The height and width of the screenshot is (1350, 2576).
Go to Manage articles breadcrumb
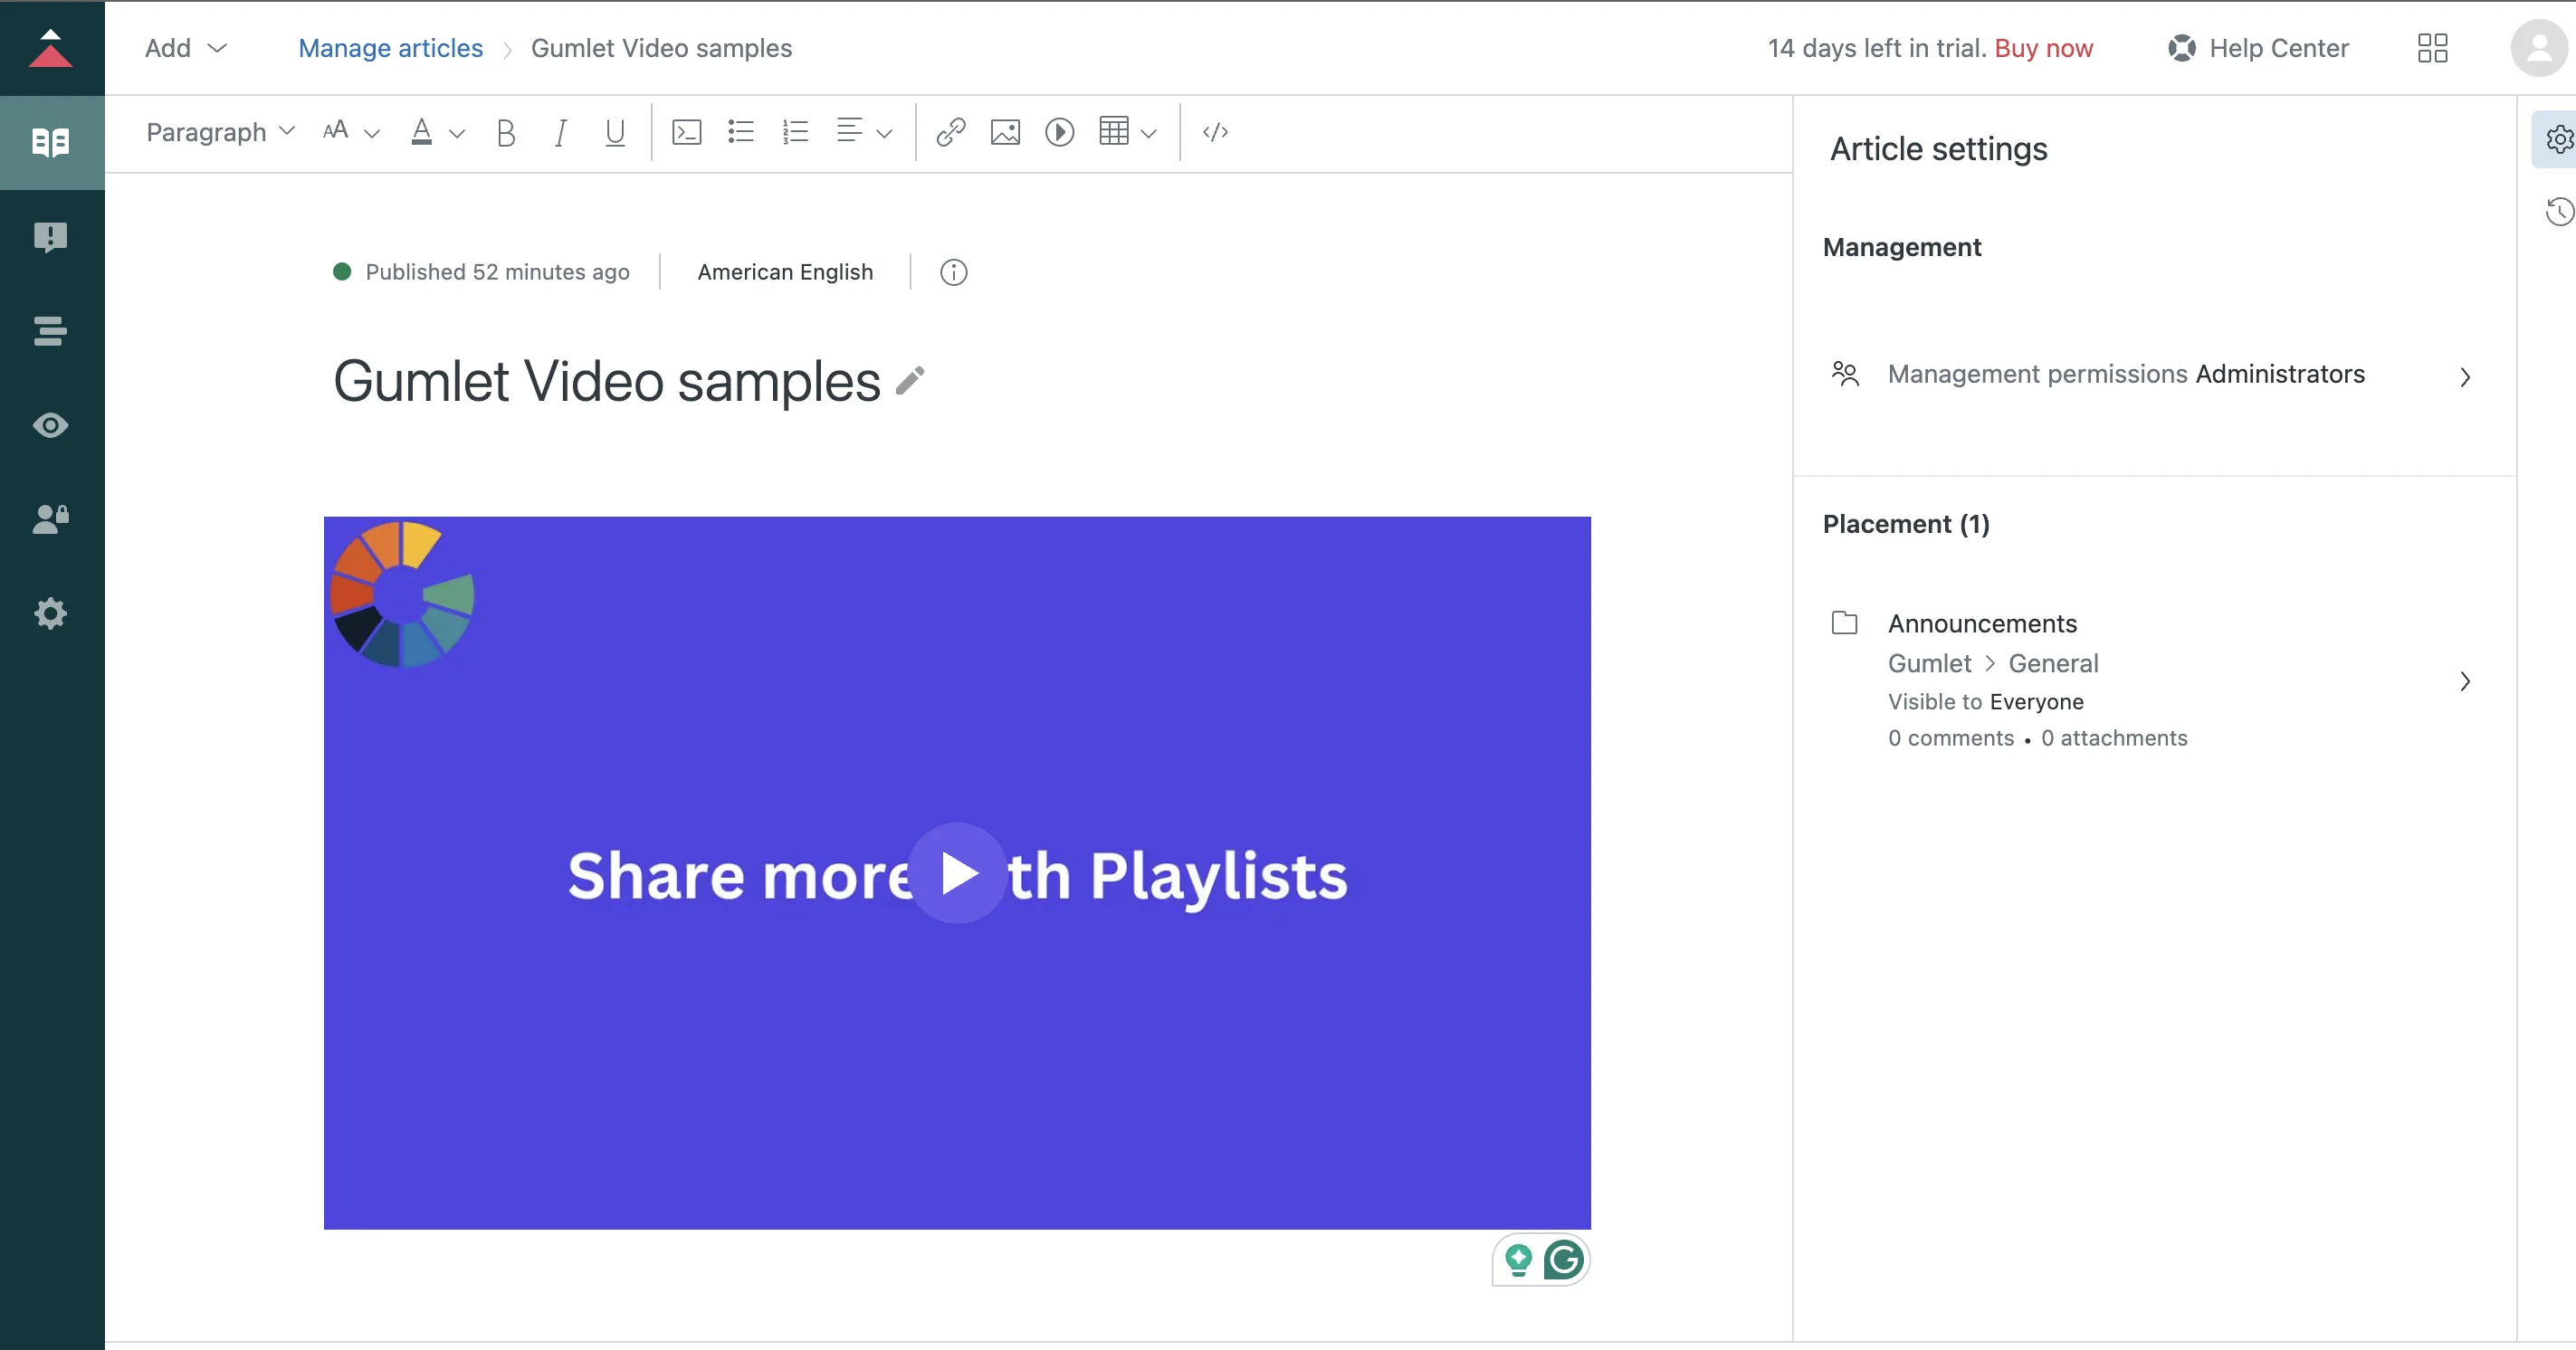[x=390, y=48]
